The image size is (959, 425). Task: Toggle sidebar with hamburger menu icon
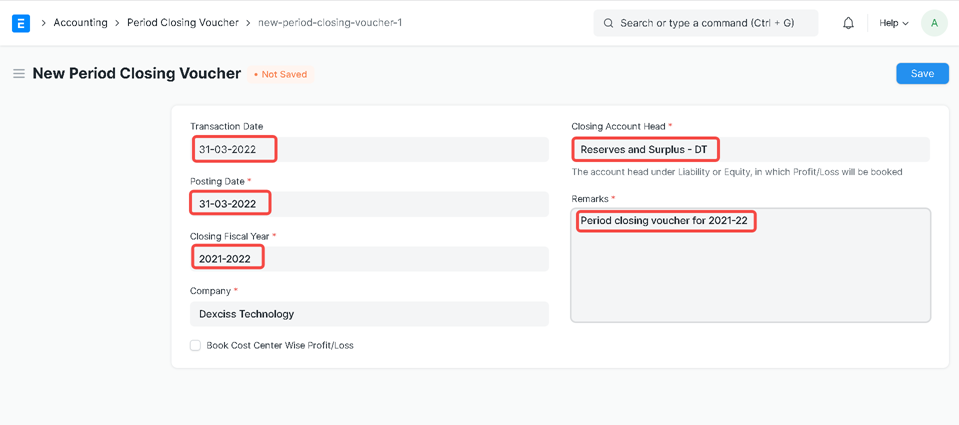point(18,74)
